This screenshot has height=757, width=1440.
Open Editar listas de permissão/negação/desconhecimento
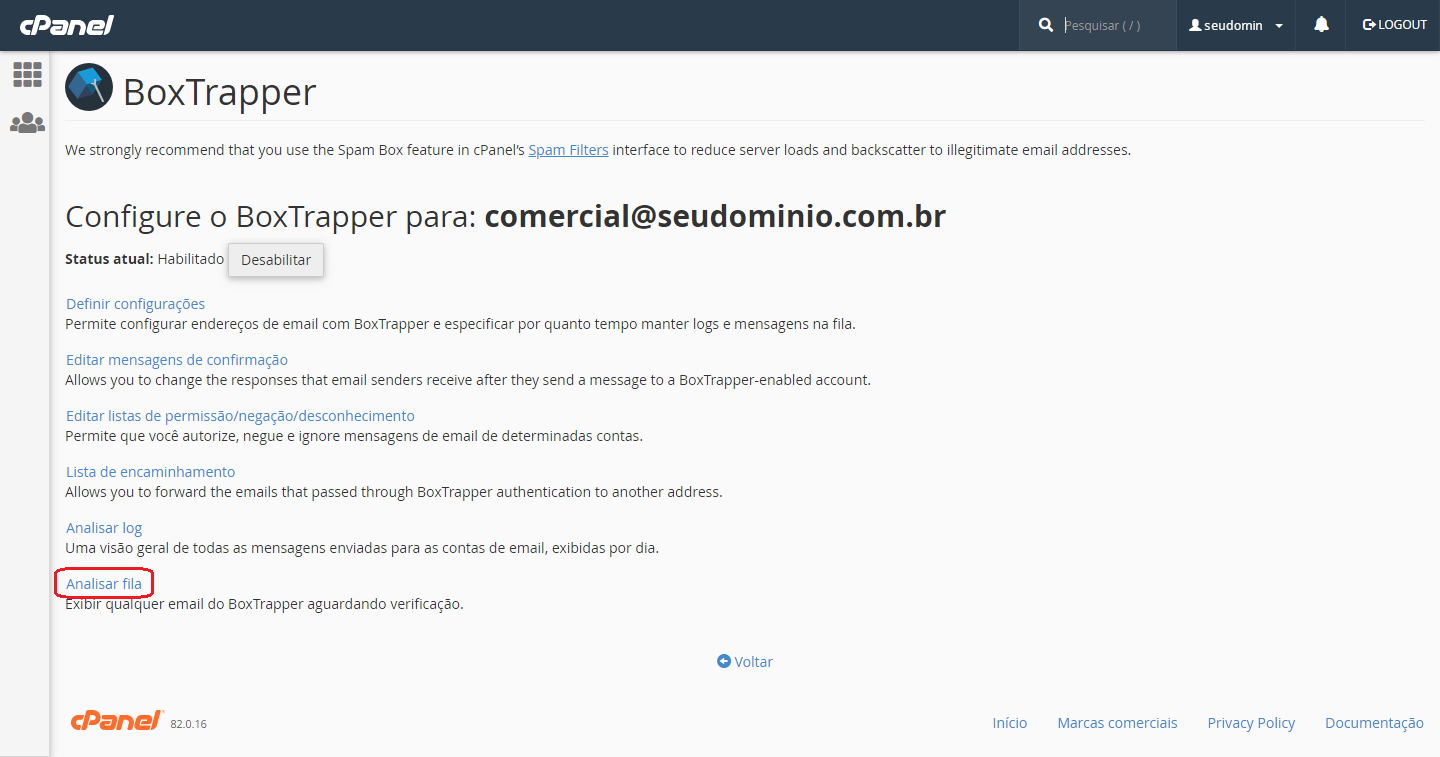pos(240,416)
